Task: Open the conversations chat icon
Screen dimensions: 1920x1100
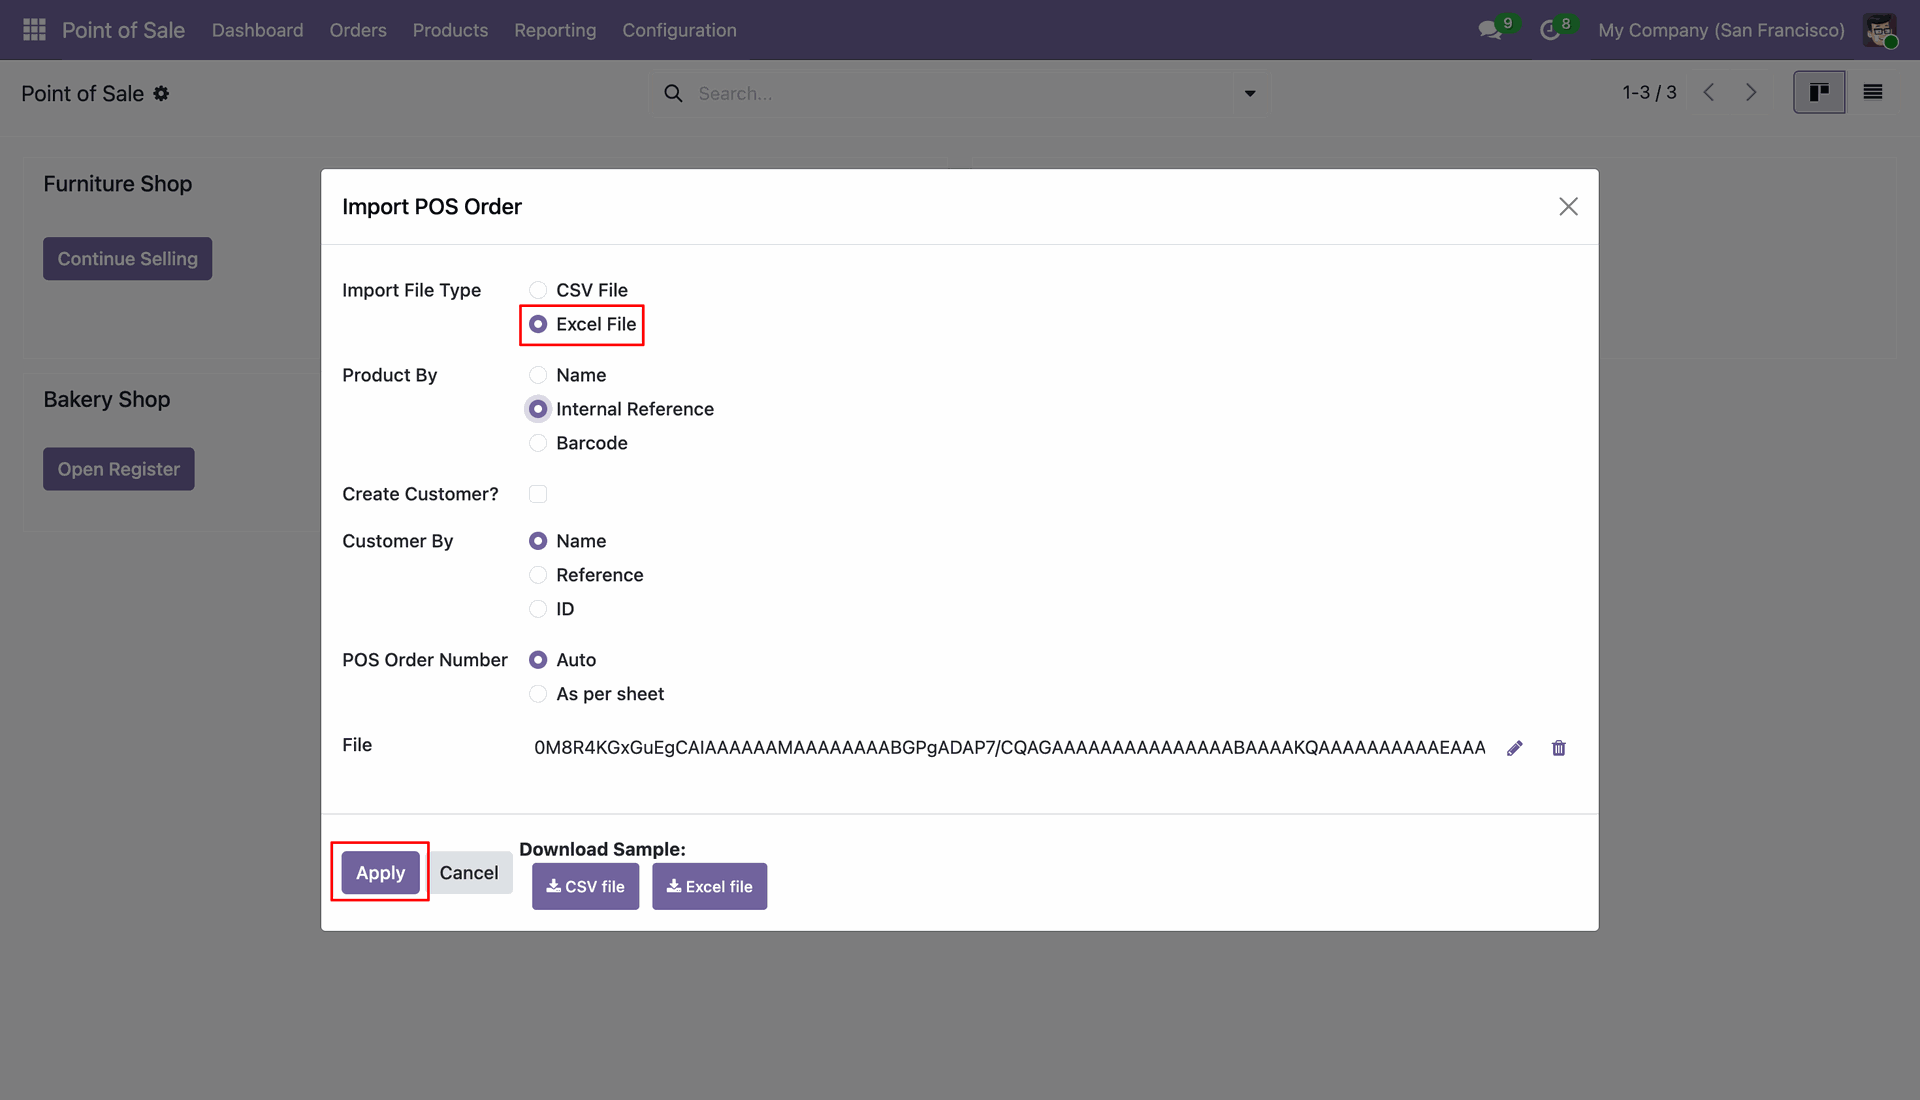Action: pos(1490,30)
